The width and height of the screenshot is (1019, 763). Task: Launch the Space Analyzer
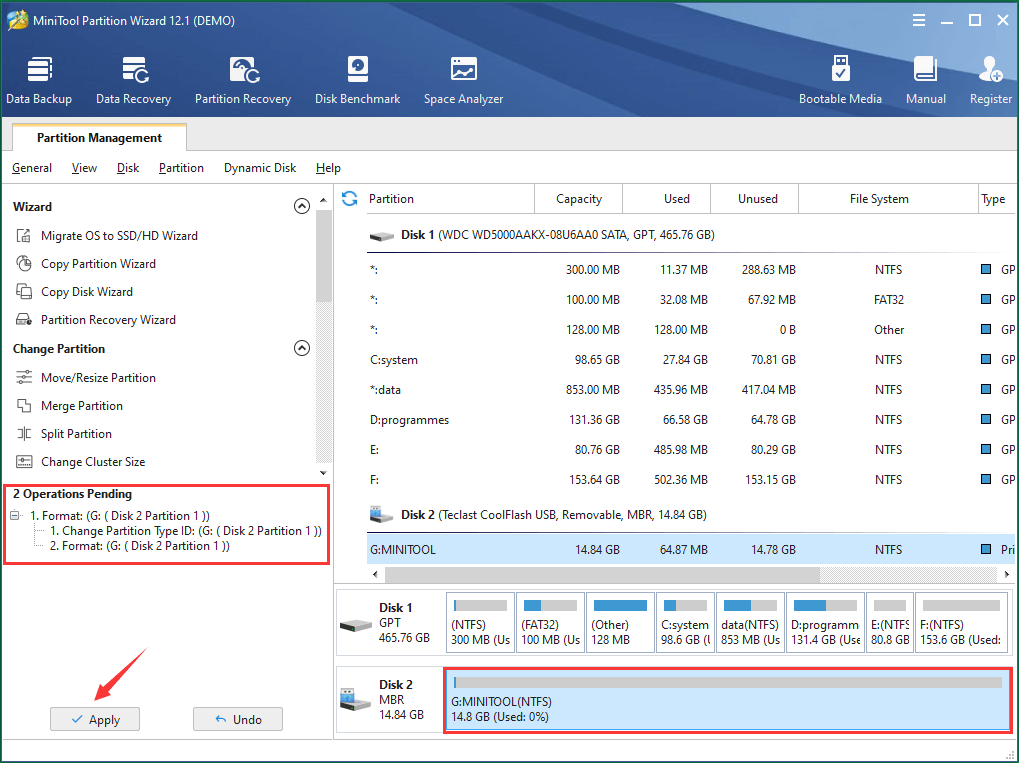click(463, 78)
